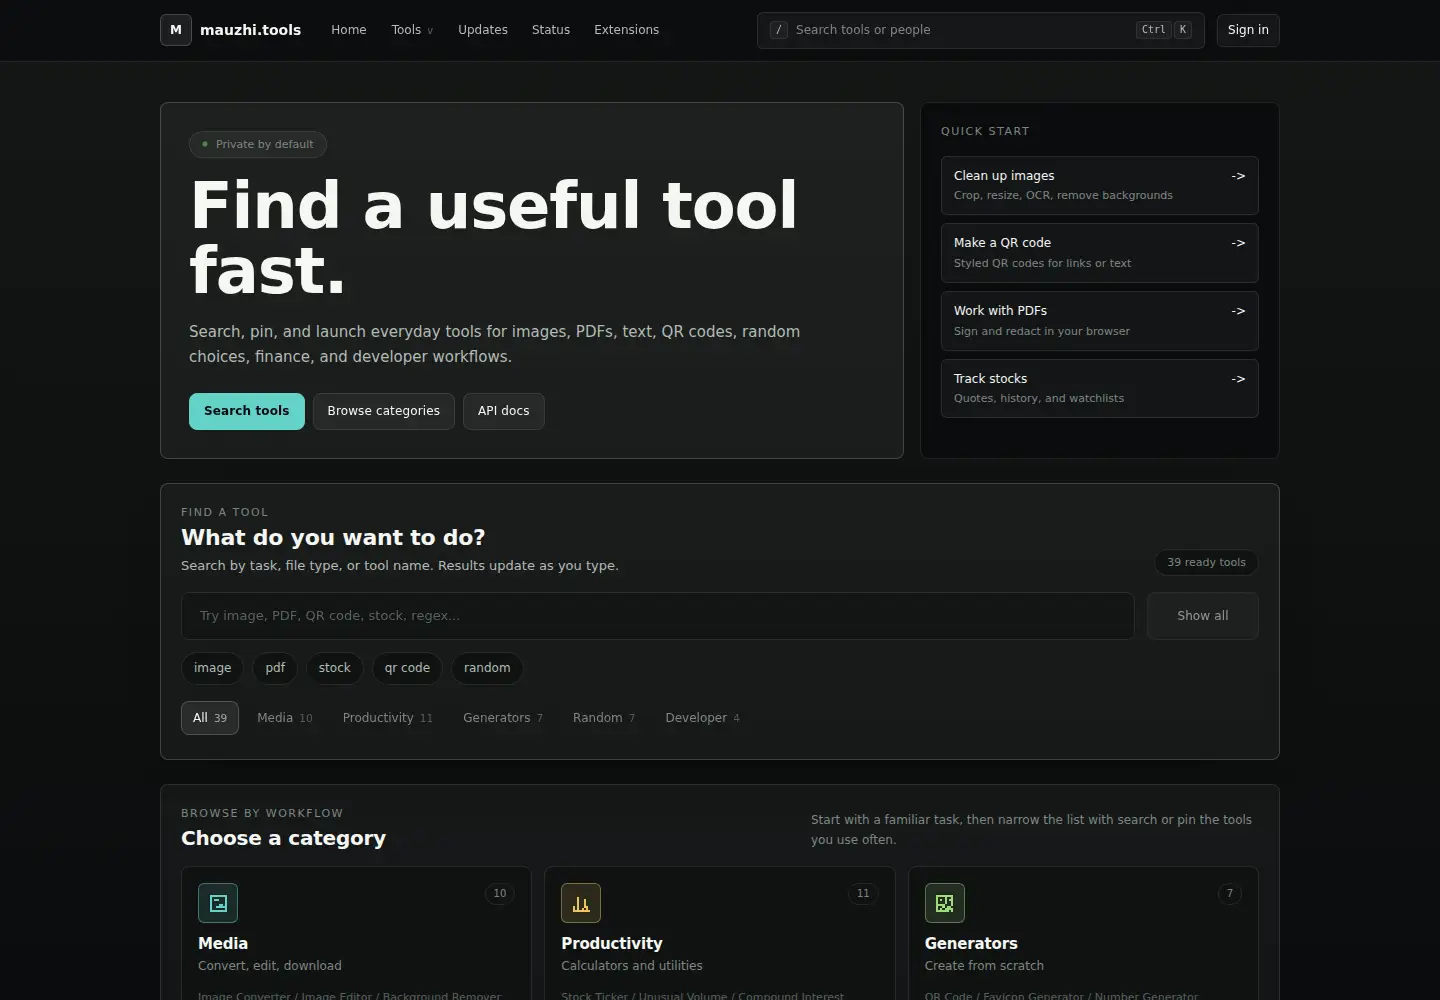The height and width of the screenshot is (1000, 1440).
Task: Go to the Home page
Action: pyautogui.click(x=349, y=30)
